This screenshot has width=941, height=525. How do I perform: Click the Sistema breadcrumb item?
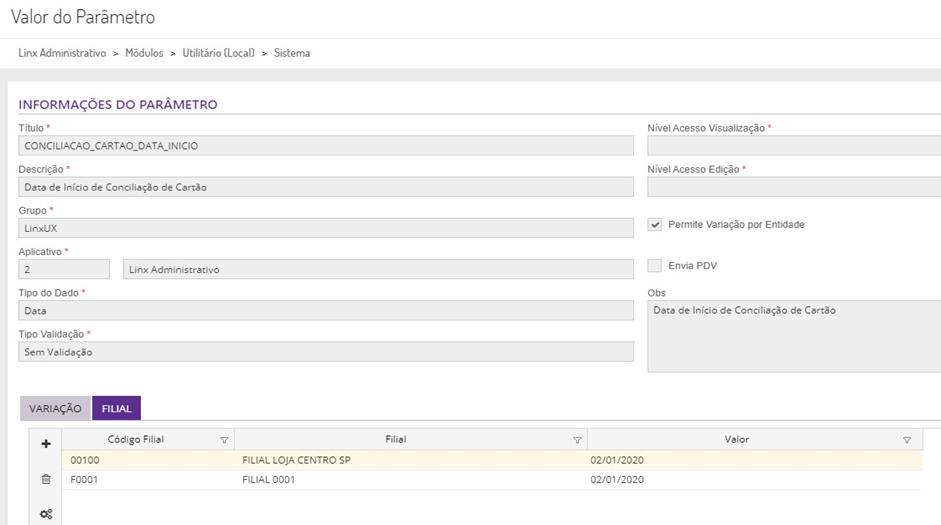(x=292, y=53)
